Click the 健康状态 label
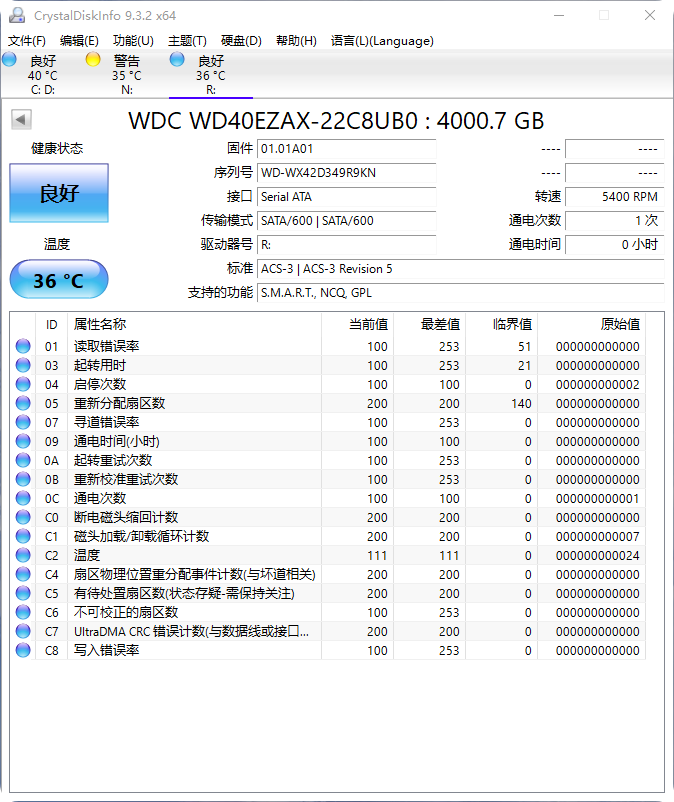The height and width of the screenshot is (802, 674). [57, 148]
